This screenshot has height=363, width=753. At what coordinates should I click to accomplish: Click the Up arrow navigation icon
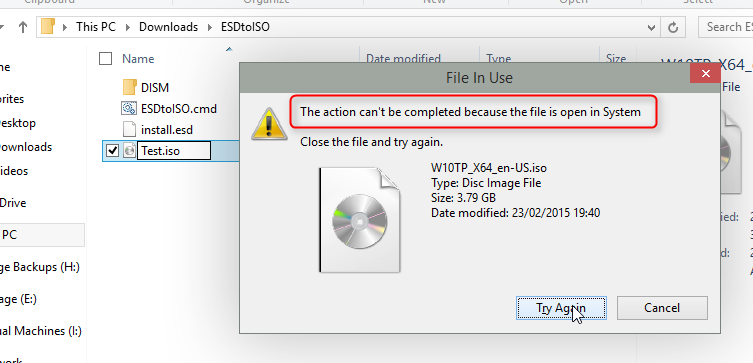coord(23,27)
